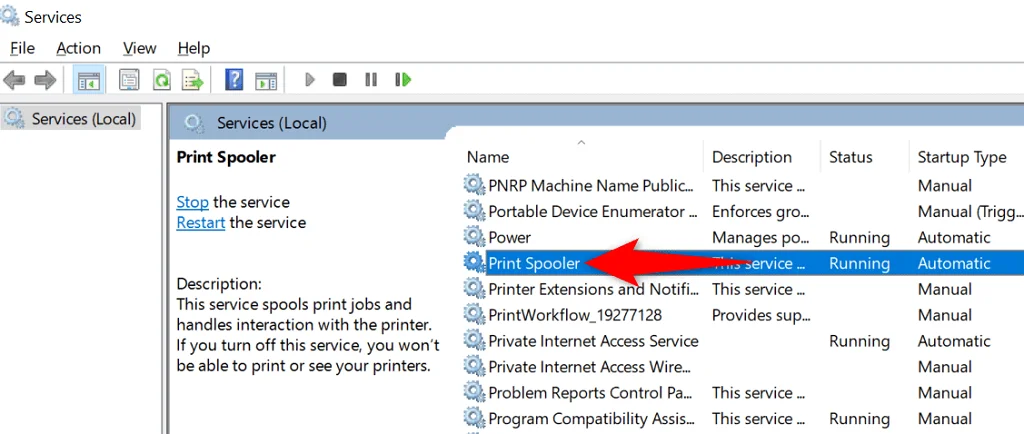Viewport: 1024px width, 434px height.
Task: Hit the Restart Service toolbar icon
Action: (x=403, y=80)
